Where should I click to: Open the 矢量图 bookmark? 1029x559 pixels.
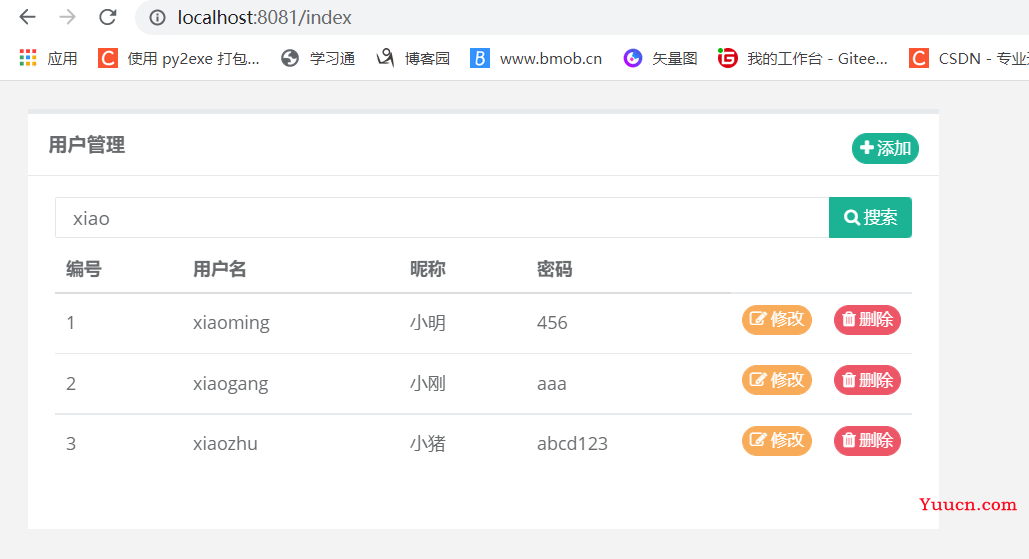coord(660,58)
